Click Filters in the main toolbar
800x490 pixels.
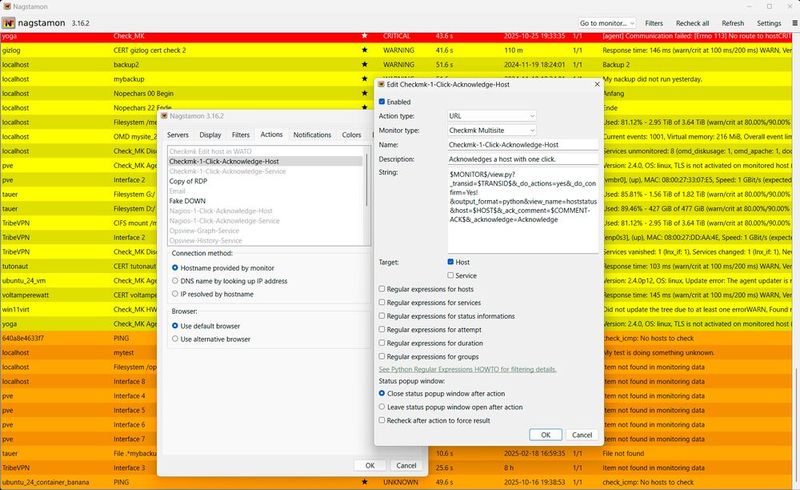click(x=654, y=23)
